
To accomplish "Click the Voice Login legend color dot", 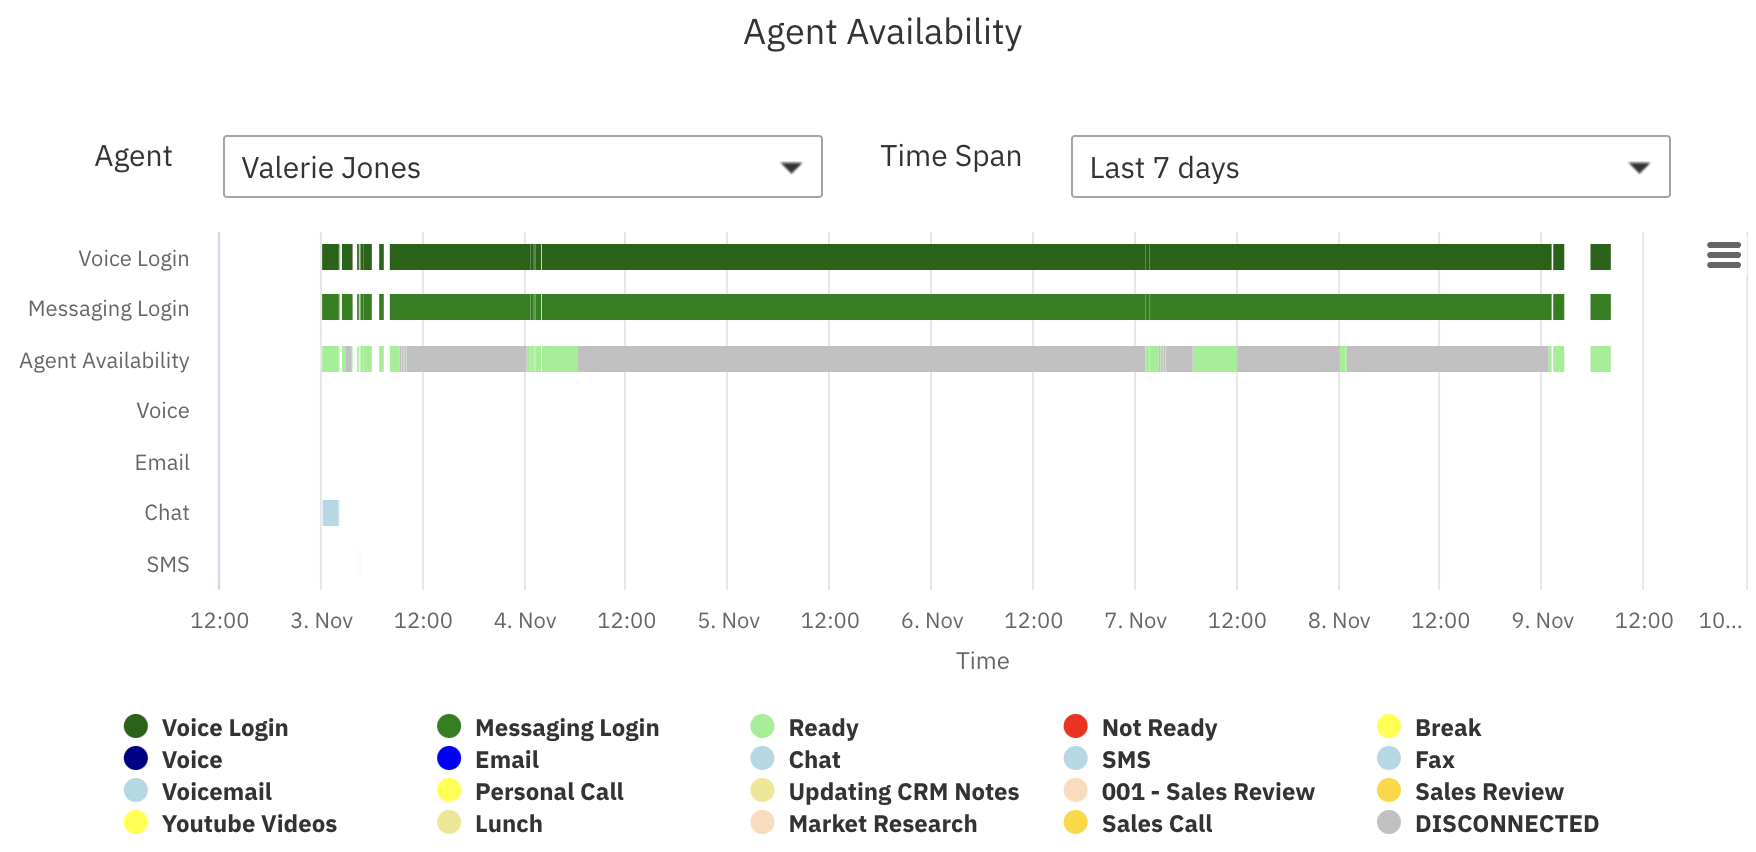I will (x=136, y=726).
